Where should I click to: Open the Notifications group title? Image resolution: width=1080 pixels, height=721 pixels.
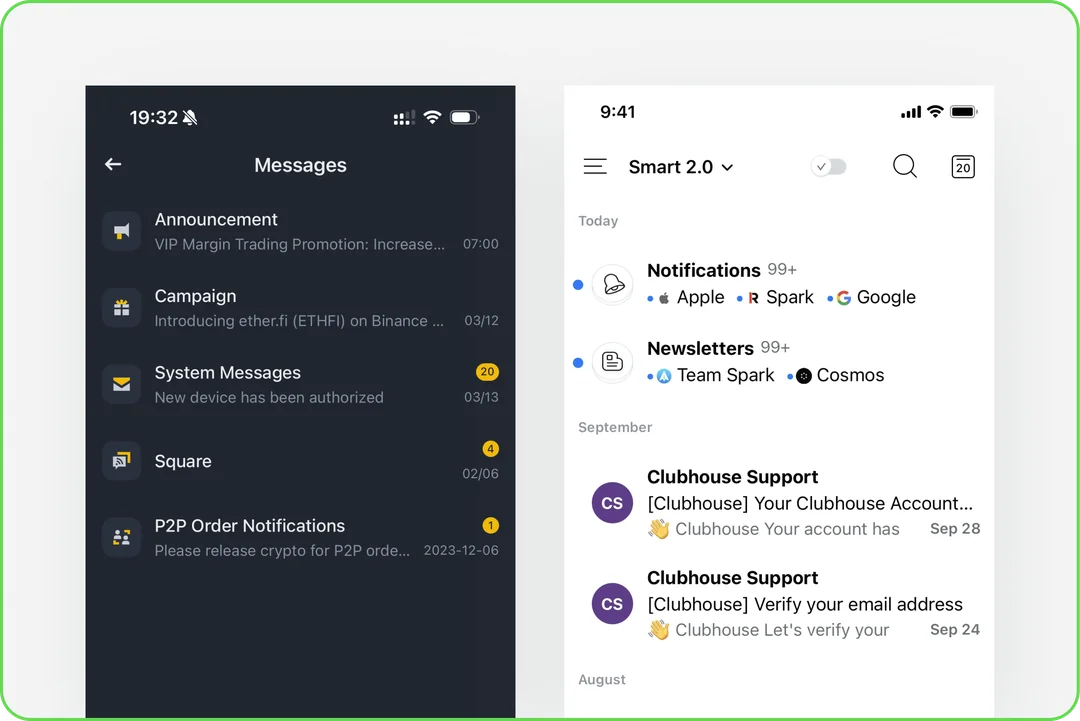703,270
